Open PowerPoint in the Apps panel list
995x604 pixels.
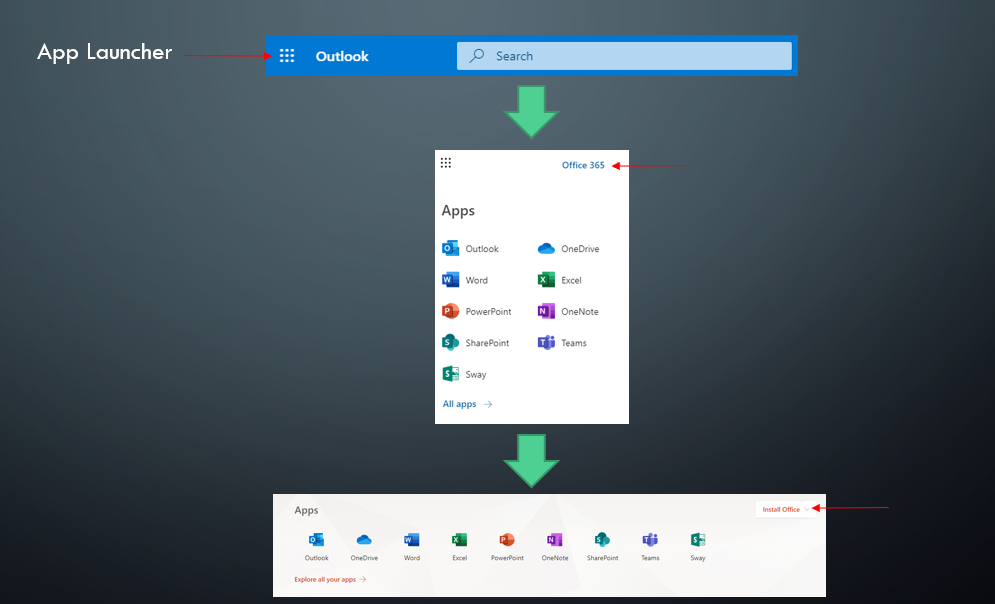[x=479, y=312]
